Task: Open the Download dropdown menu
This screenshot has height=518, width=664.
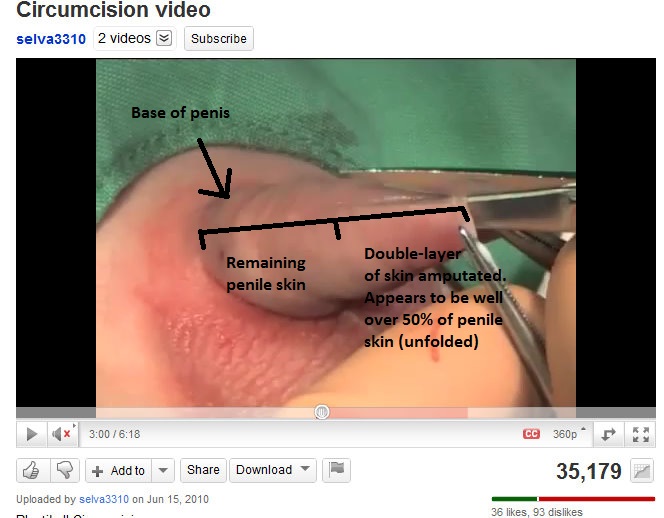Action: (x=273, y=470)
